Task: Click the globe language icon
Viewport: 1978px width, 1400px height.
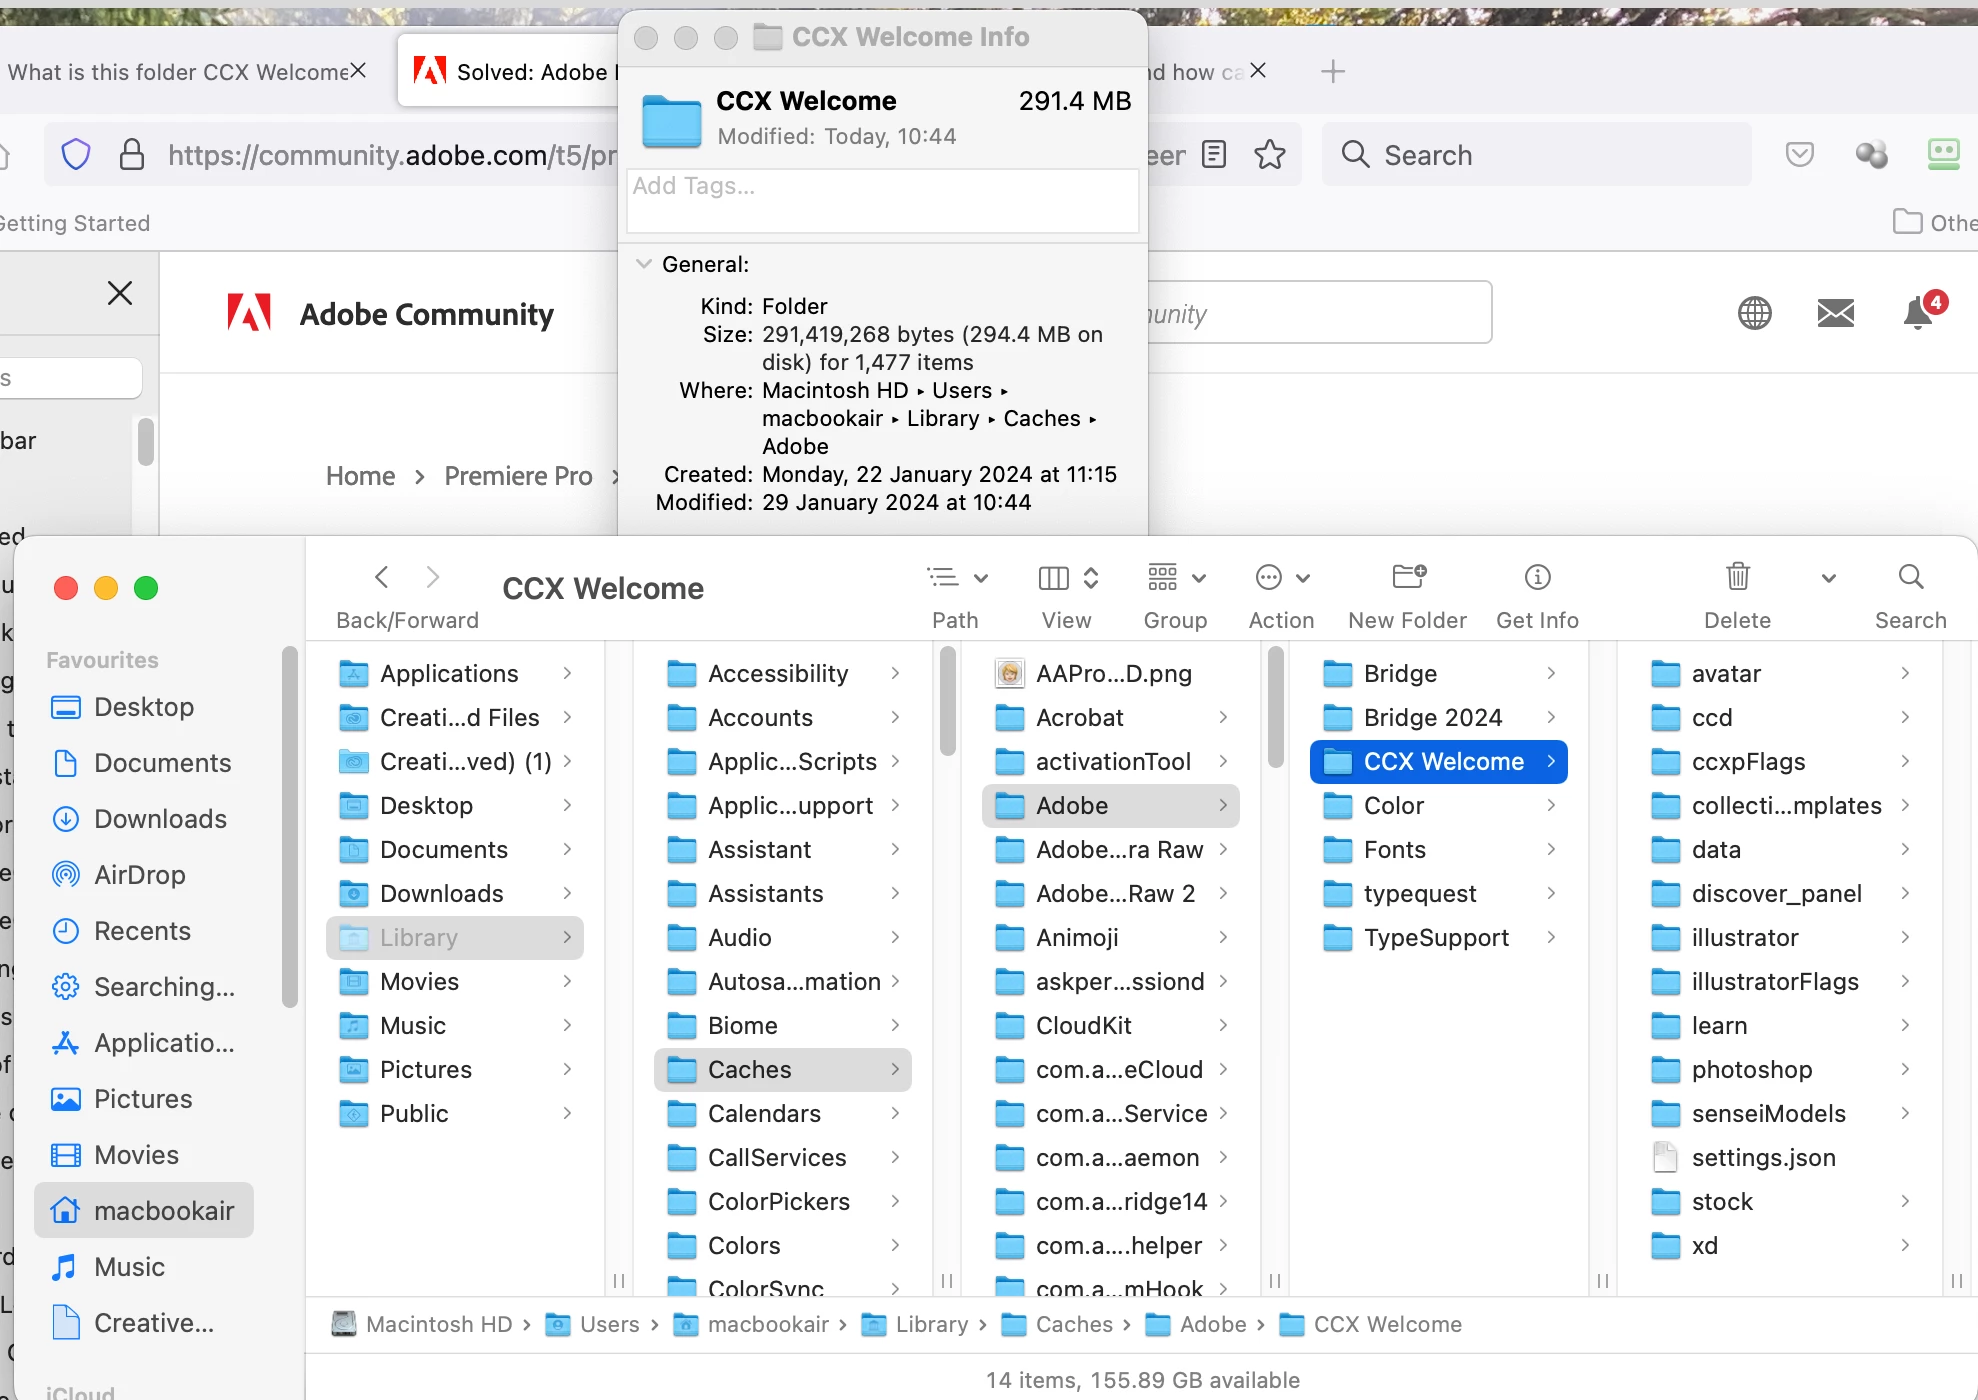Action: pyautogui.click(x=1754, y=313)
